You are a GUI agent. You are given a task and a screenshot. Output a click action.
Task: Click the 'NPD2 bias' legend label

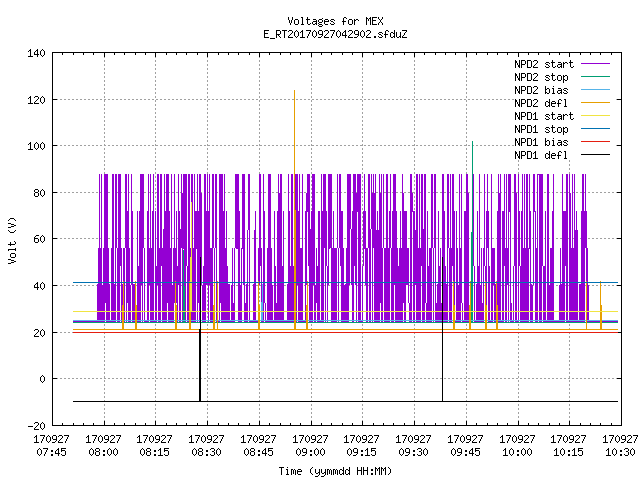541,90
